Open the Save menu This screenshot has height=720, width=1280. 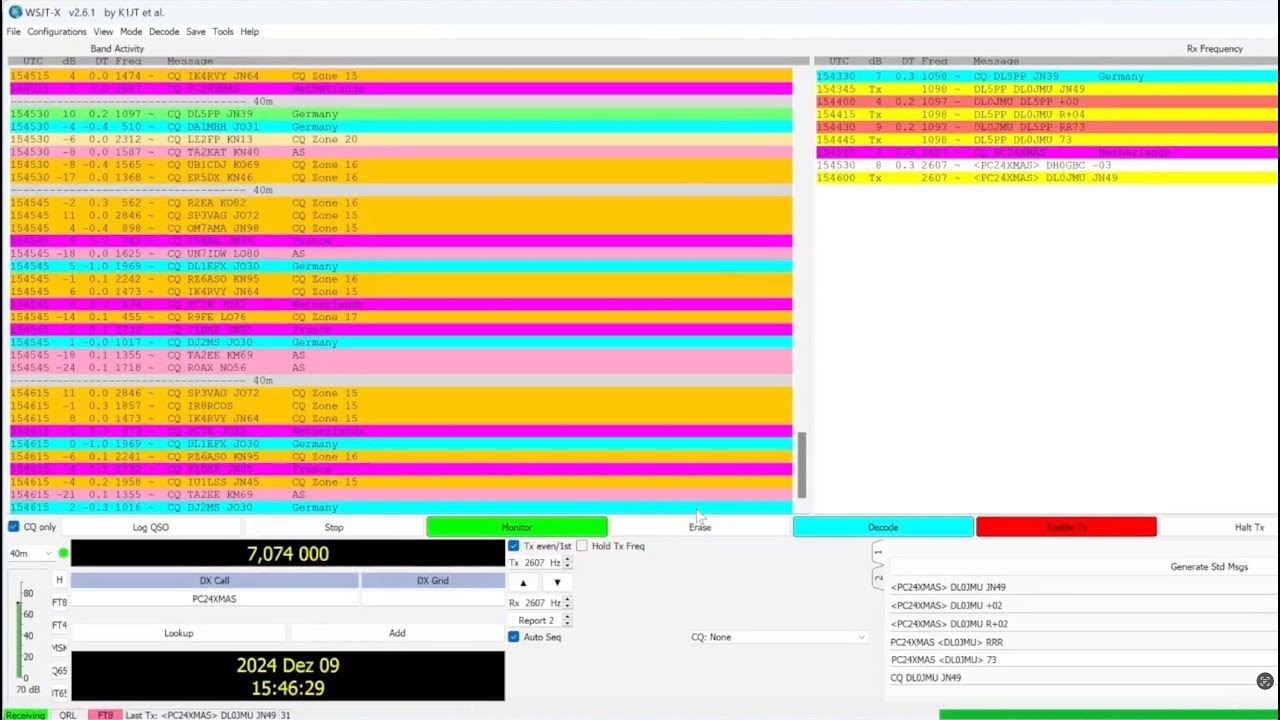(x=196, y=32)
